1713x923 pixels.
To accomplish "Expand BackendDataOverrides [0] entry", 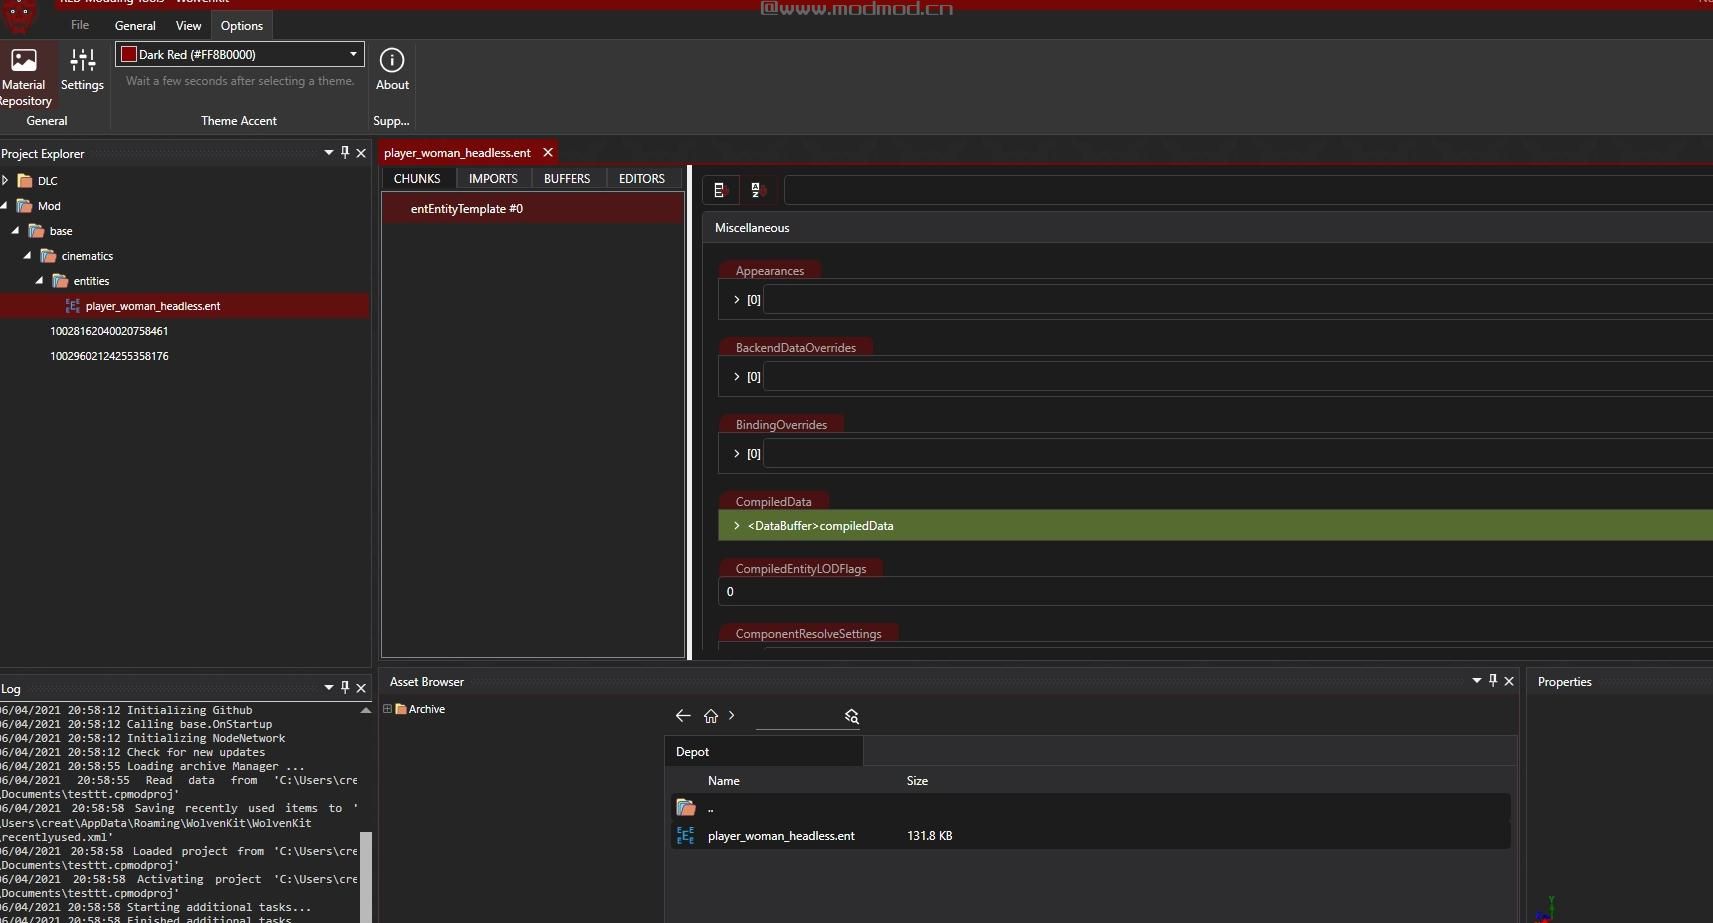I will (x=737, y=377).
